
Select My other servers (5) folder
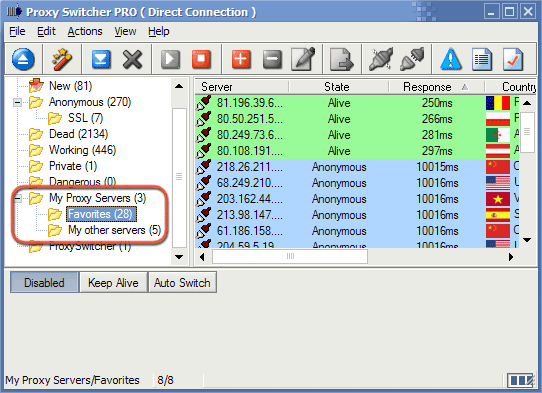click(x=114, y=230)
